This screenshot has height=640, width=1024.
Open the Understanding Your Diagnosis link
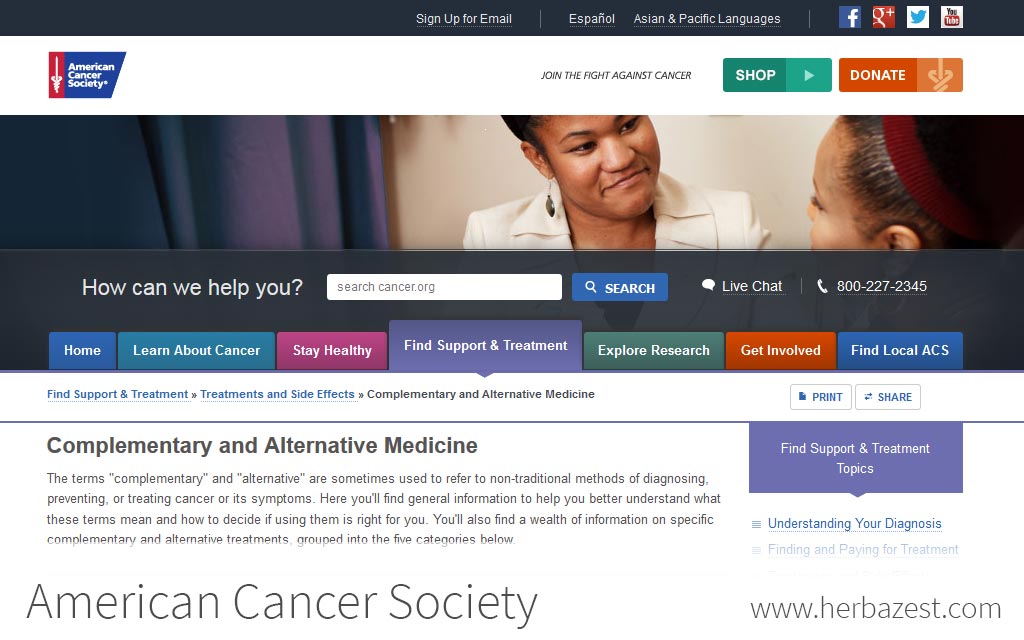coord(854,524)
